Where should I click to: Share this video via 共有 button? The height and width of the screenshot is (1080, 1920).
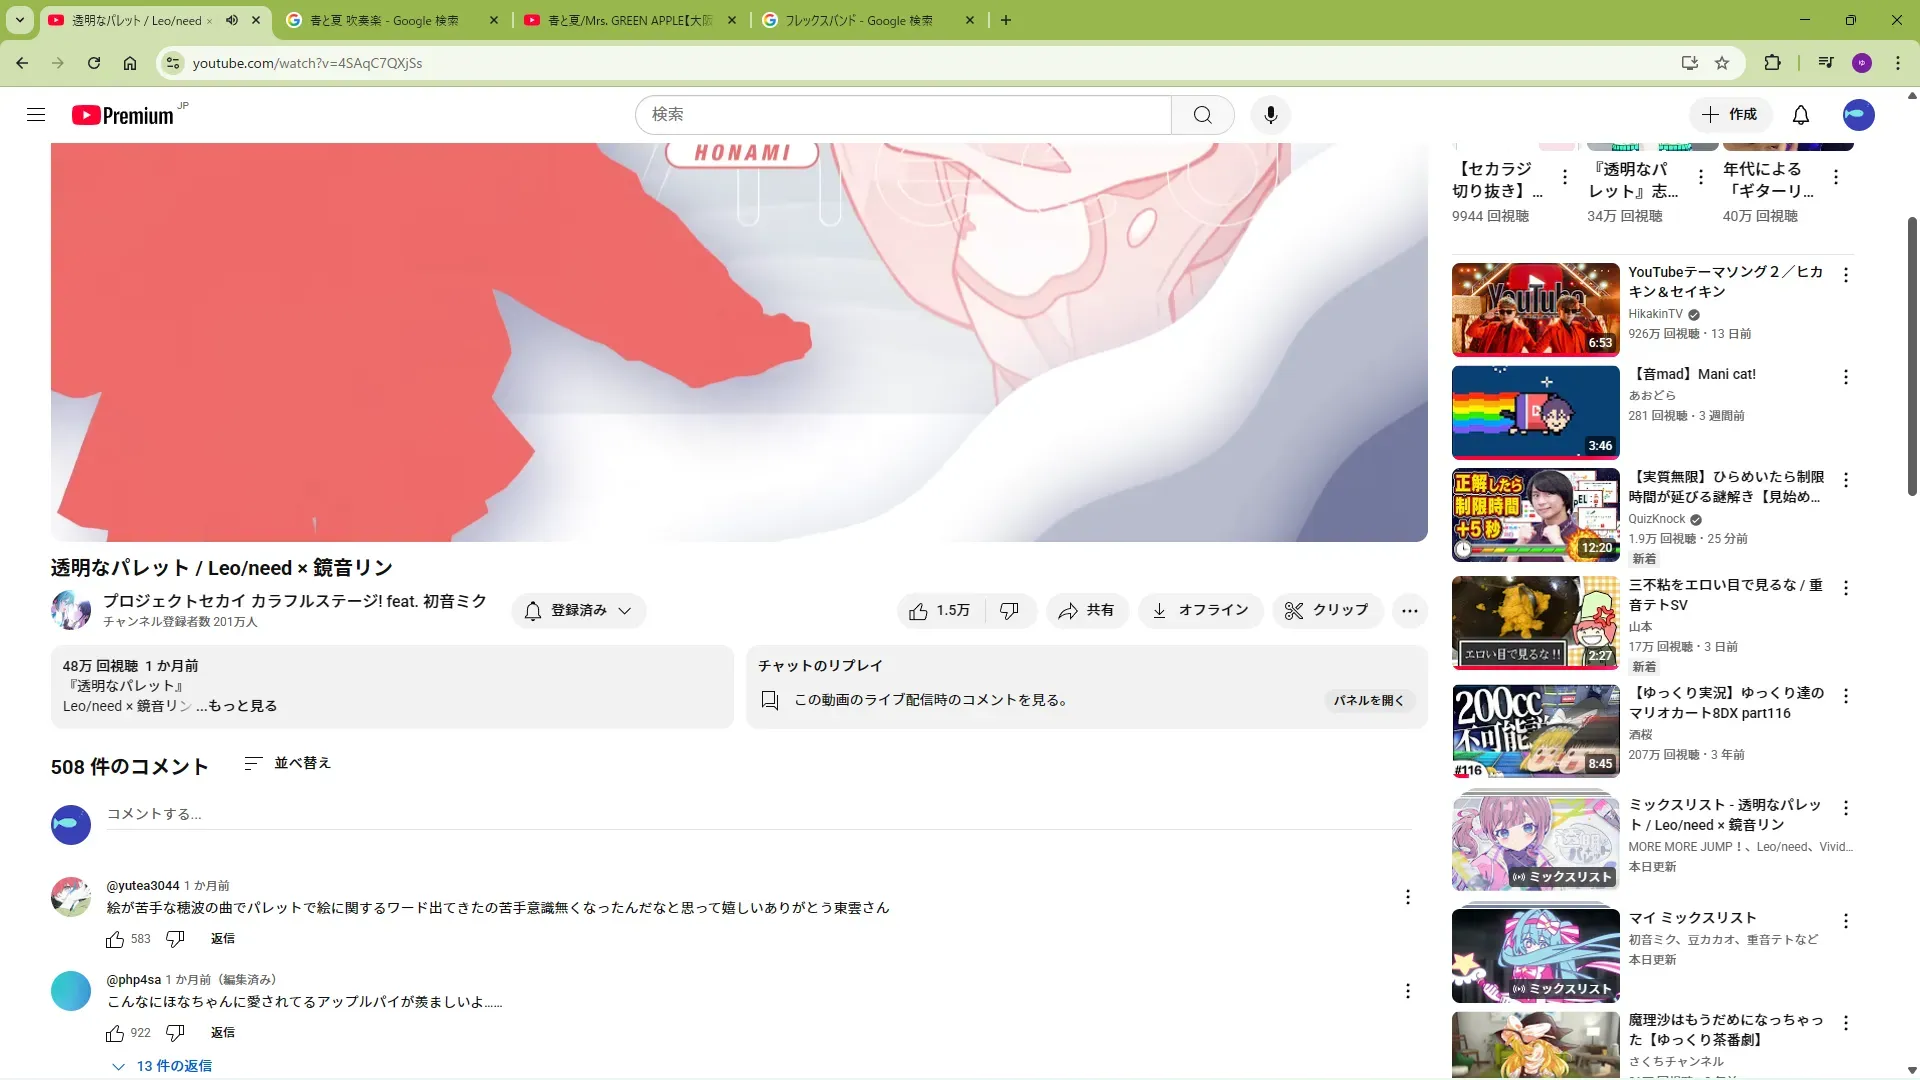1087,610
